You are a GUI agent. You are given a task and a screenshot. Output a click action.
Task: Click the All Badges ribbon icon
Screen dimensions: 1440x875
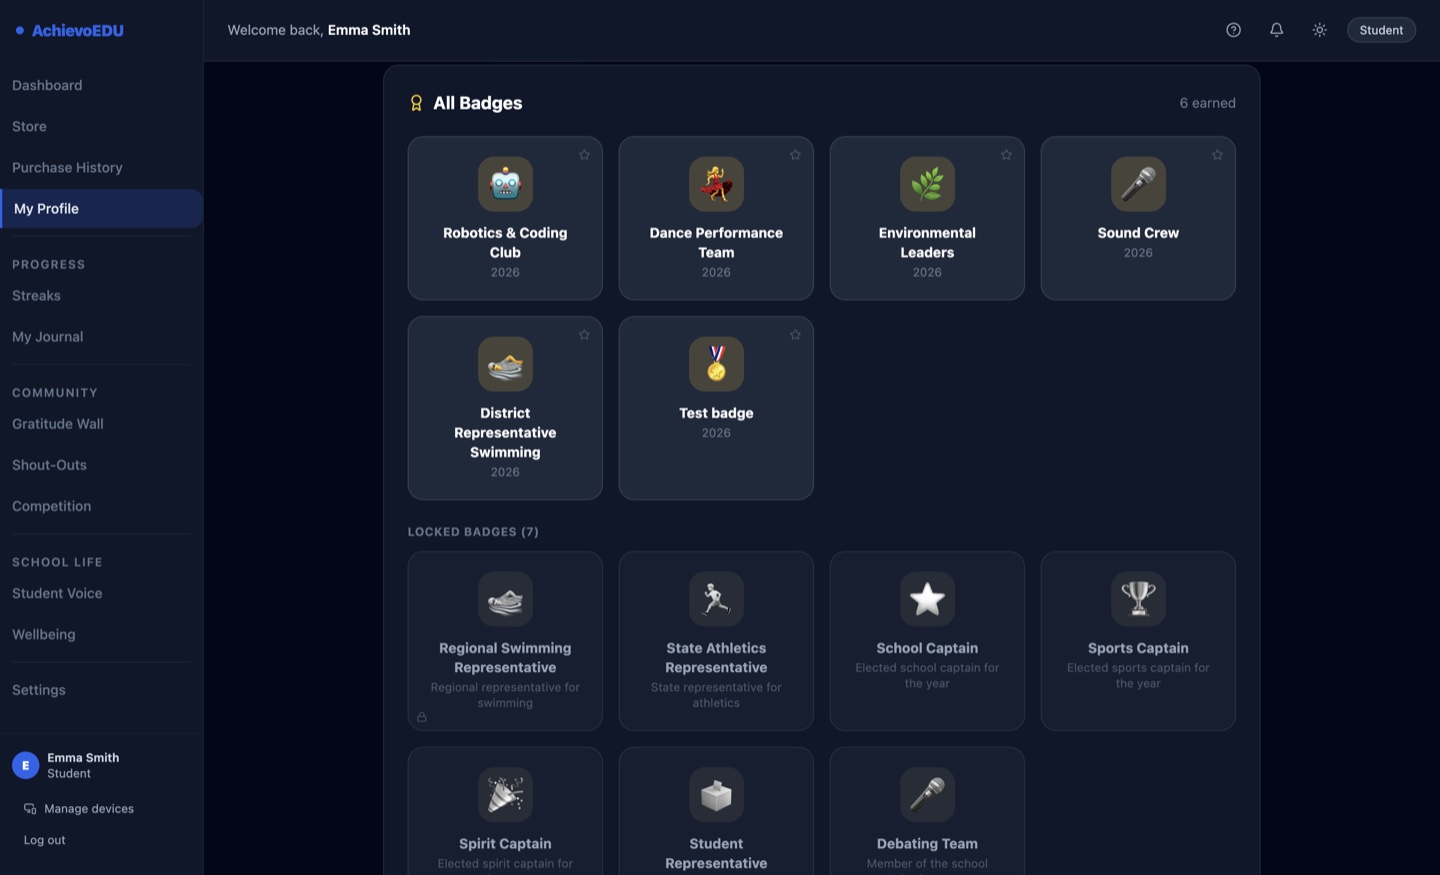[416, 103]
